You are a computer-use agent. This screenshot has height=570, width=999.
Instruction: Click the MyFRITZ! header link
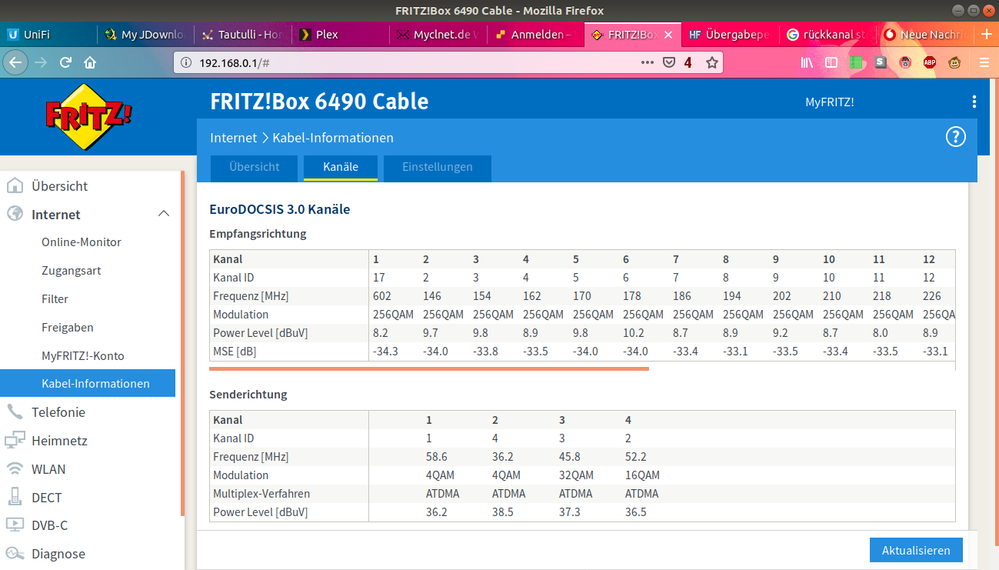click(829, 102)
